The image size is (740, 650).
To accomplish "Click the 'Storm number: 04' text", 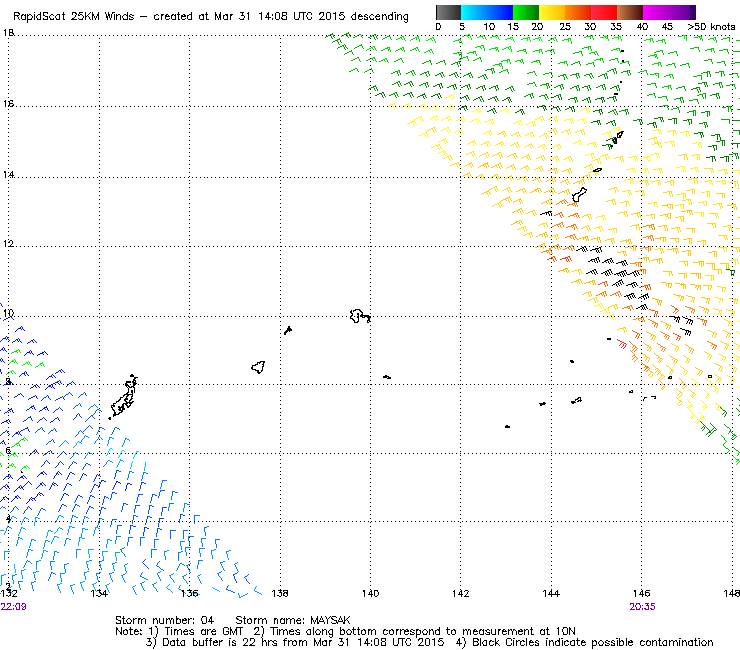I will (x=165, y=620).
